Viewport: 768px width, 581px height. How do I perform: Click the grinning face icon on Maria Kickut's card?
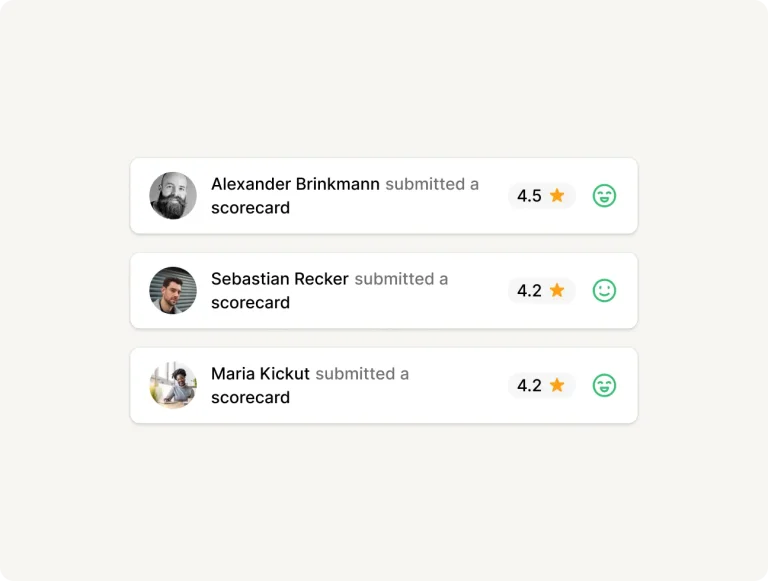[x=604, y=386]
